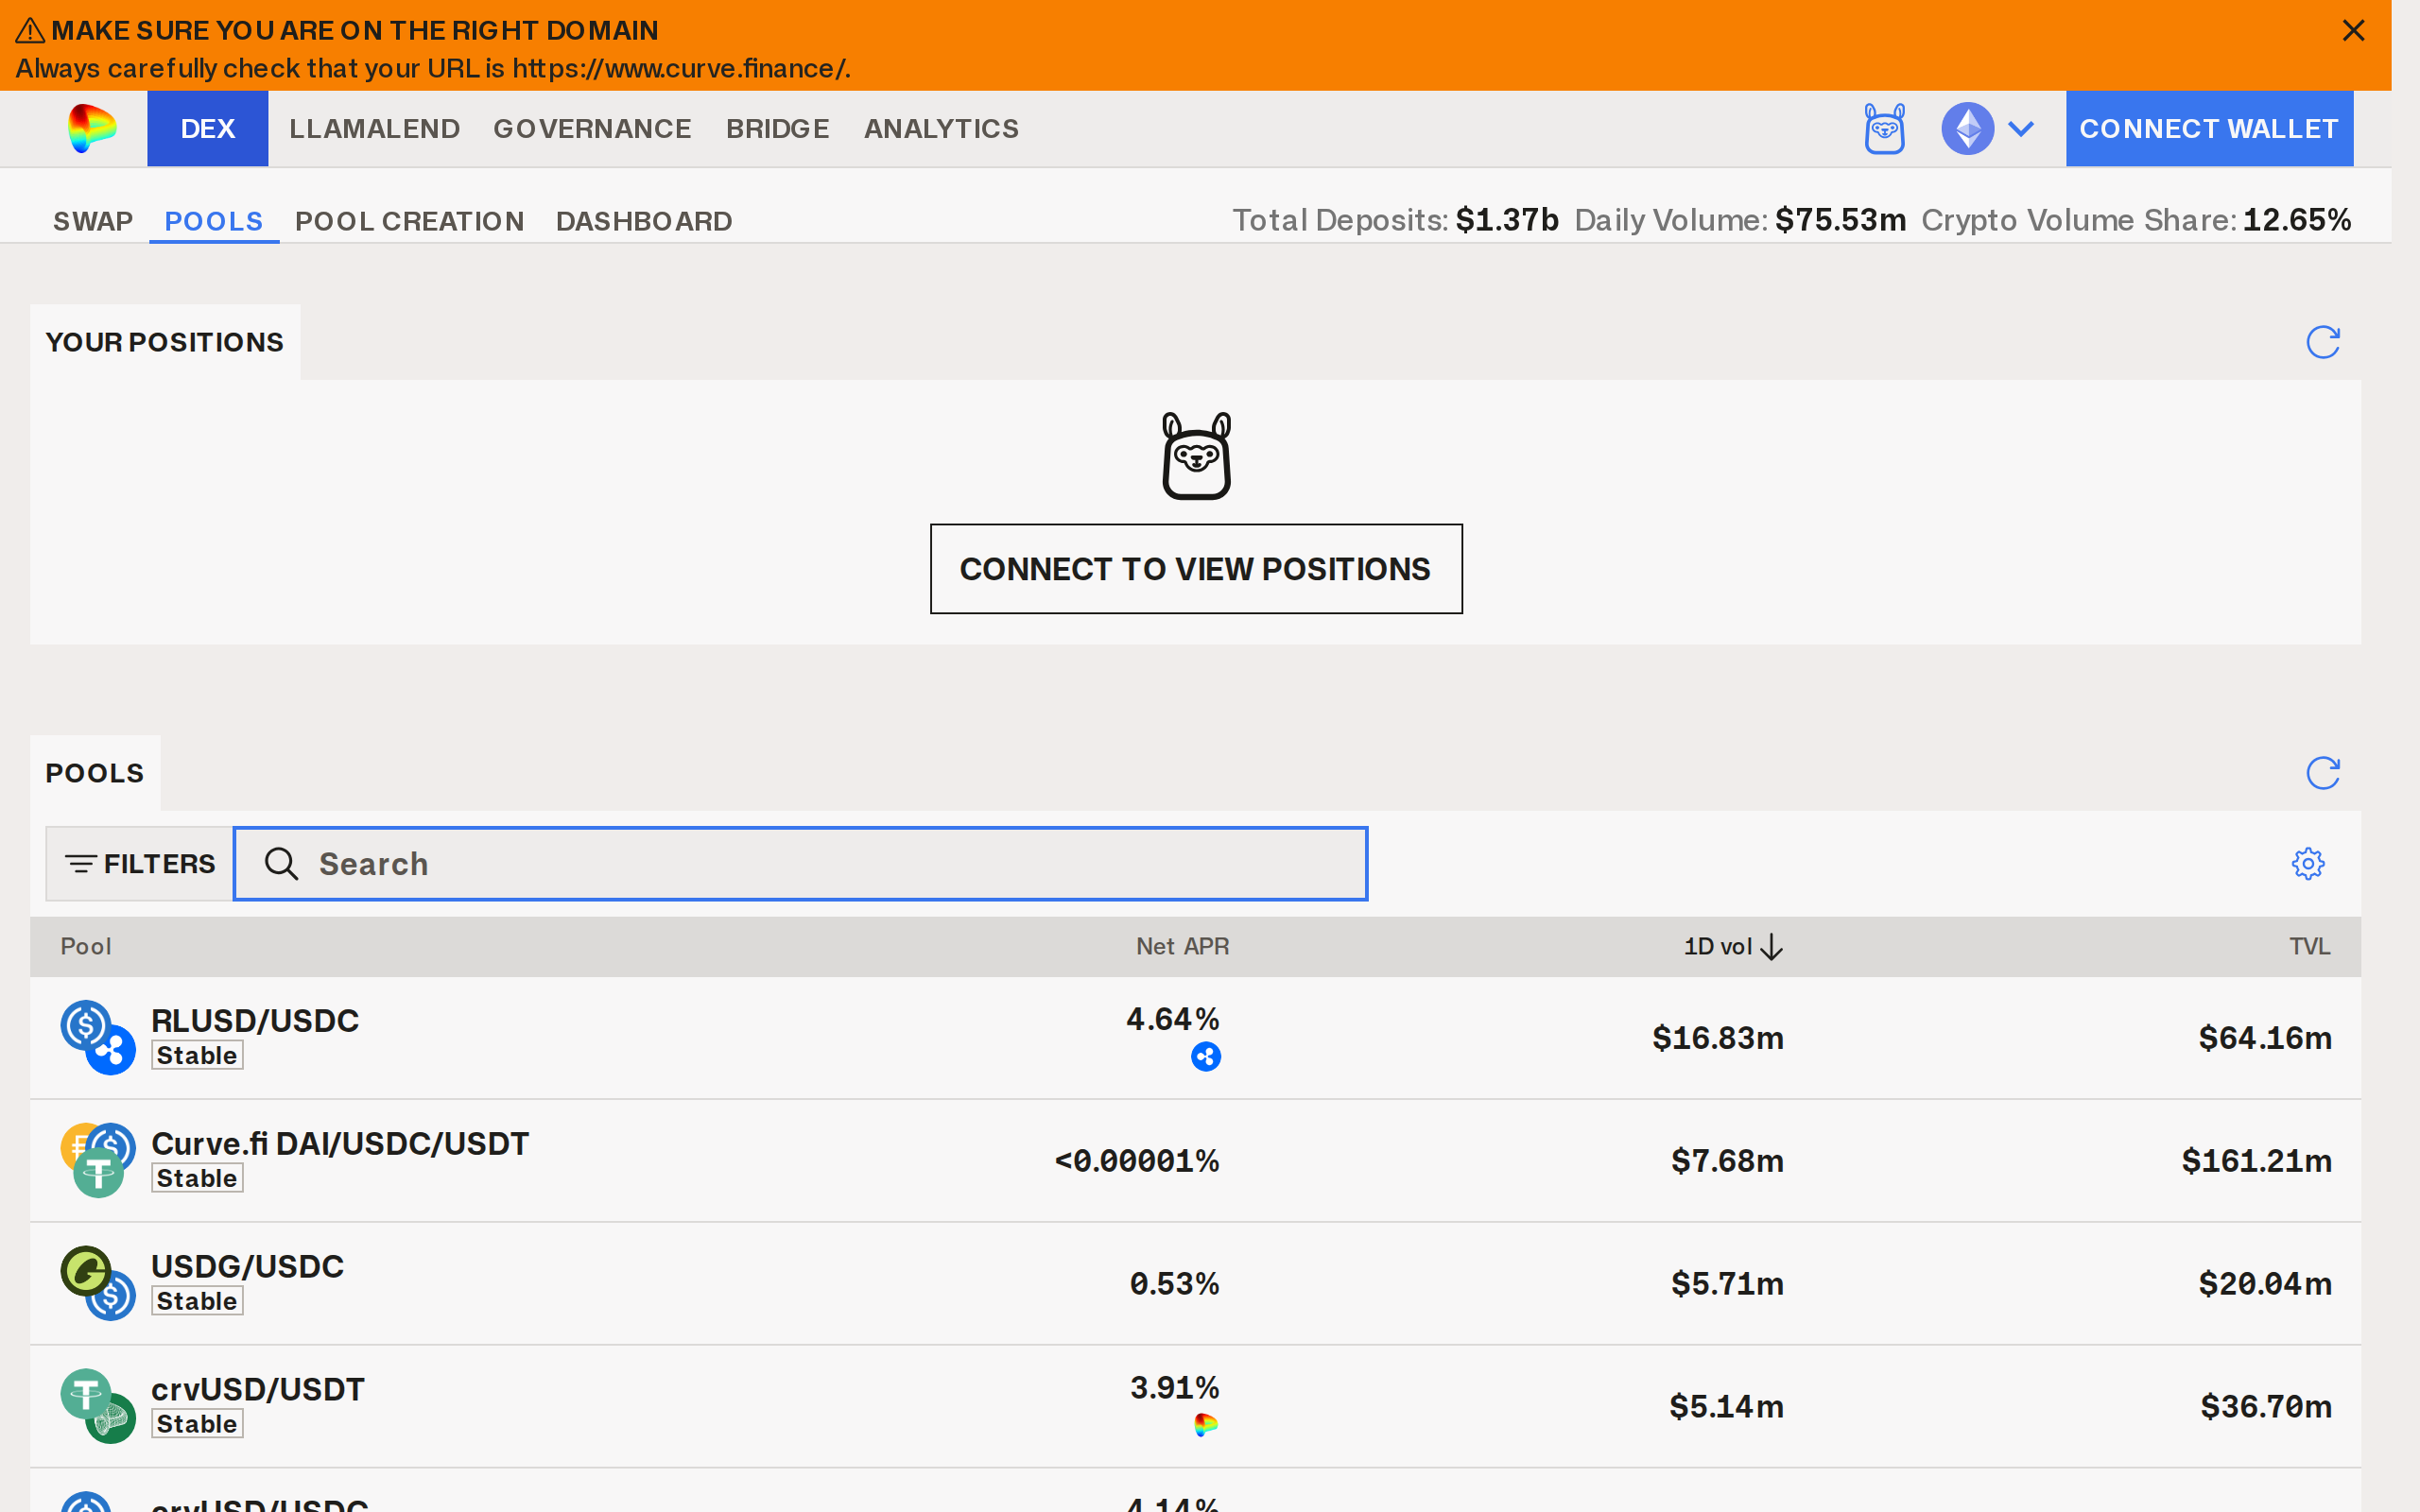
Task: Click the llama theme icon in header
Action: (x=1884, y=129)
